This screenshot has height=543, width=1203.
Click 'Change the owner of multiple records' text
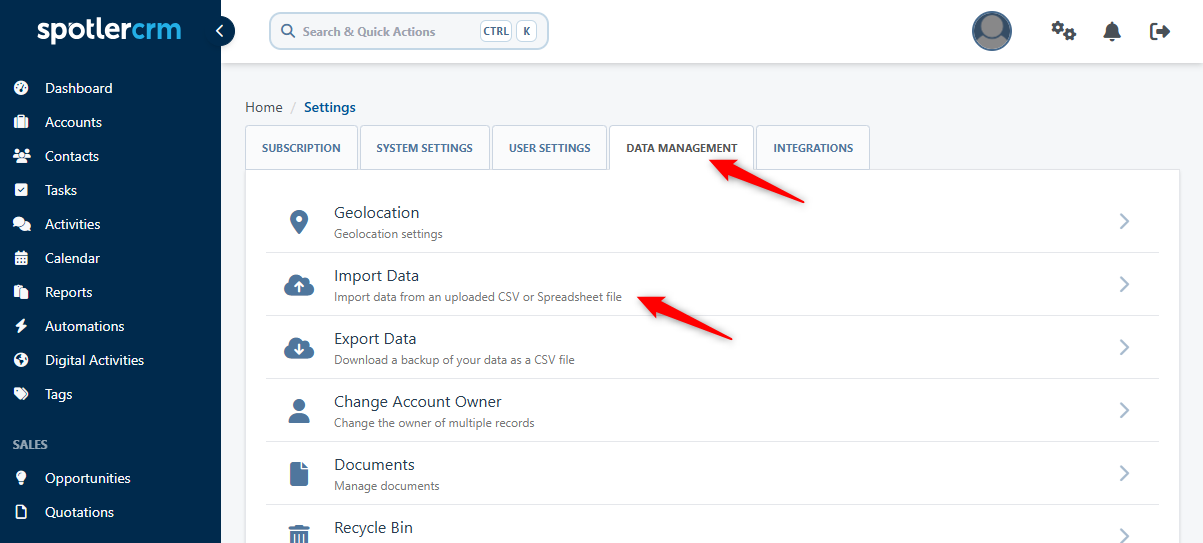tap(434, 423)
